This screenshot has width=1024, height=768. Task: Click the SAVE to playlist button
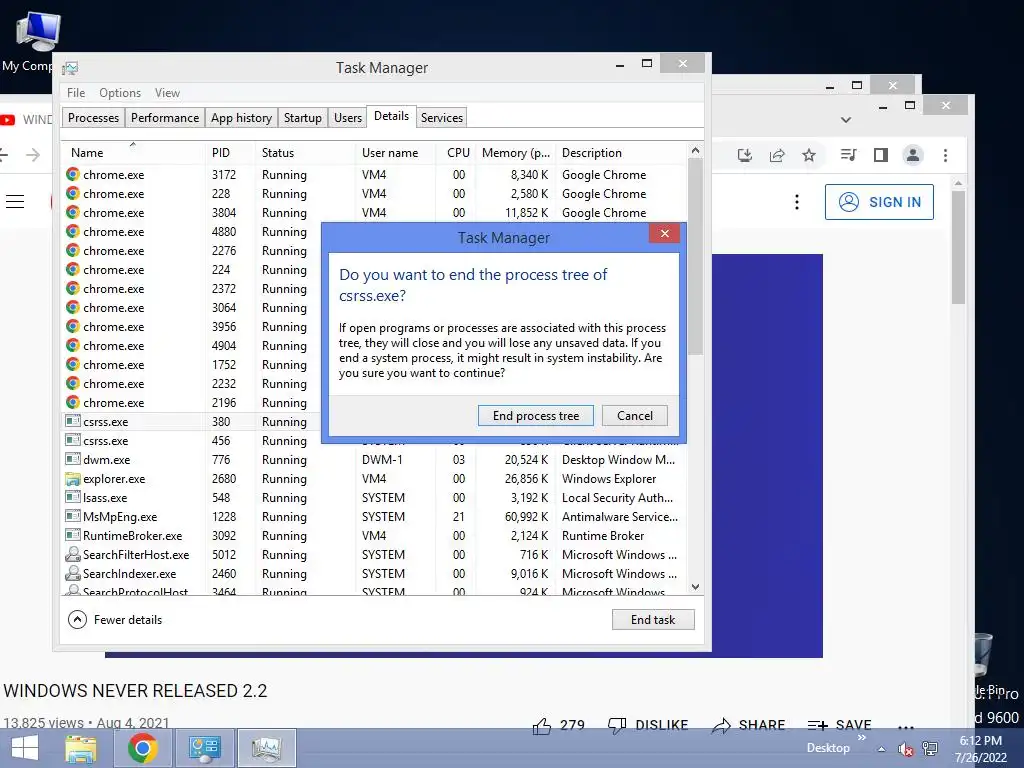(x=839, y=725)
